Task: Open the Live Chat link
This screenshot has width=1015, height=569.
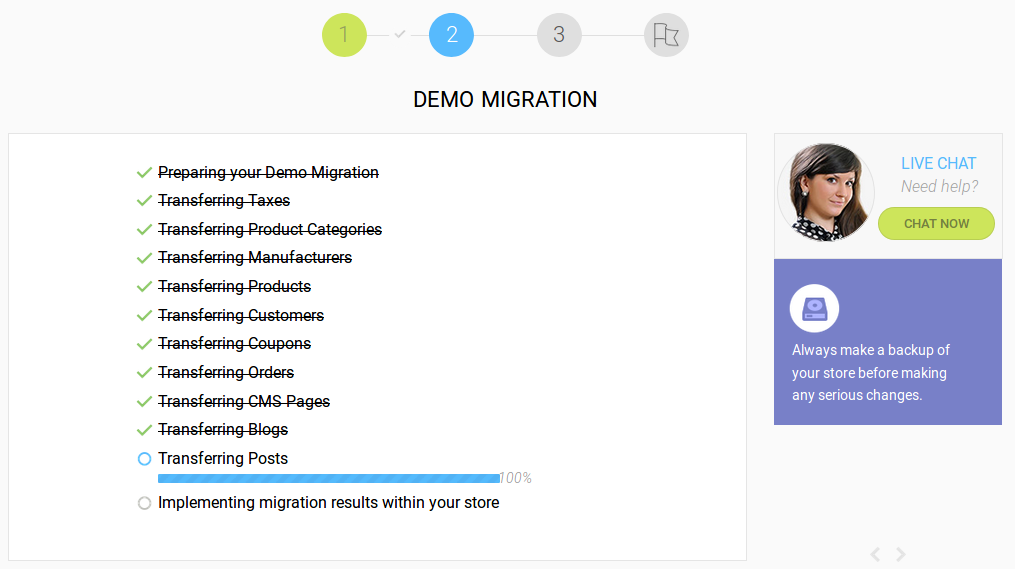Action: (x=938, y=163)
